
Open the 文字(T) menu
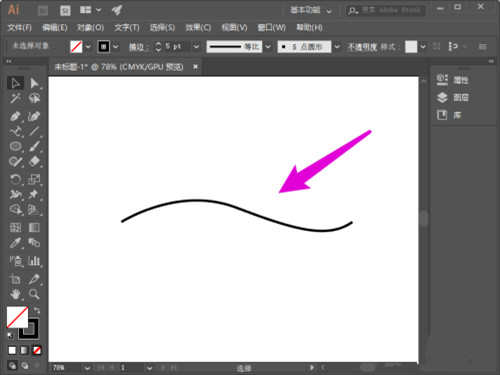pyautogui.click(x=127, y=28)
